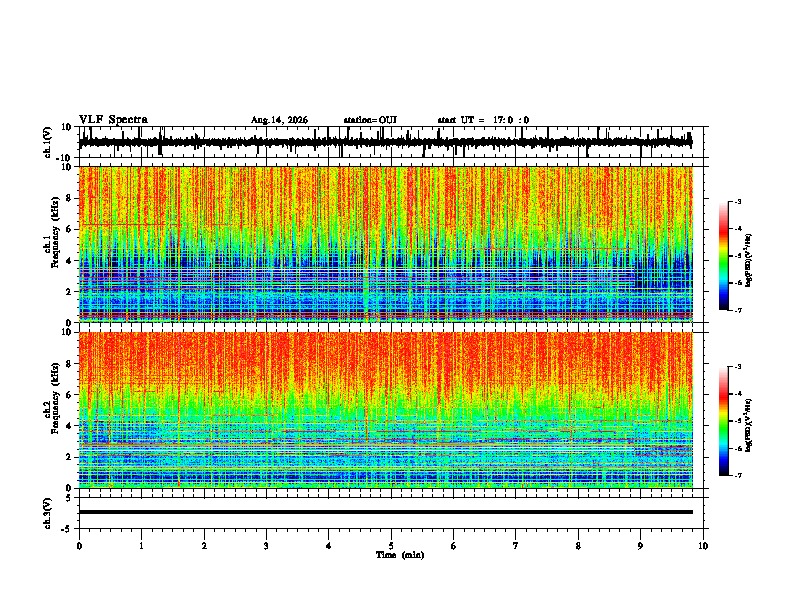Click the ch.1 'Frequency (kHz)' axis label
This screenshot has width=792, height=612.
(x=56, y=232)
